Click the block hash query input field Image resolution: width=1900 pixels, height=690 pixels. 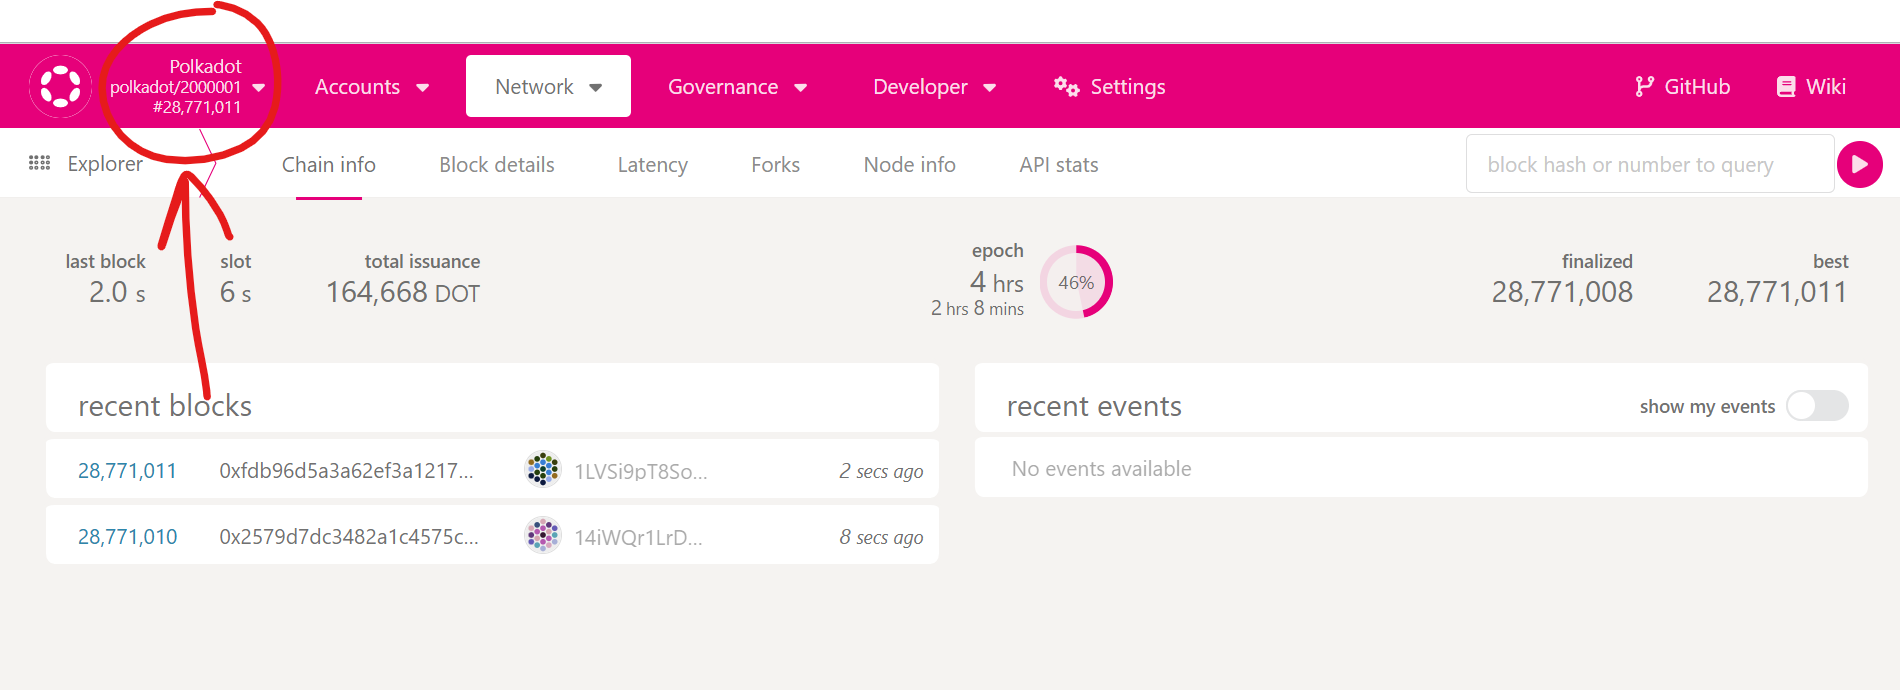pos(1650,165)
